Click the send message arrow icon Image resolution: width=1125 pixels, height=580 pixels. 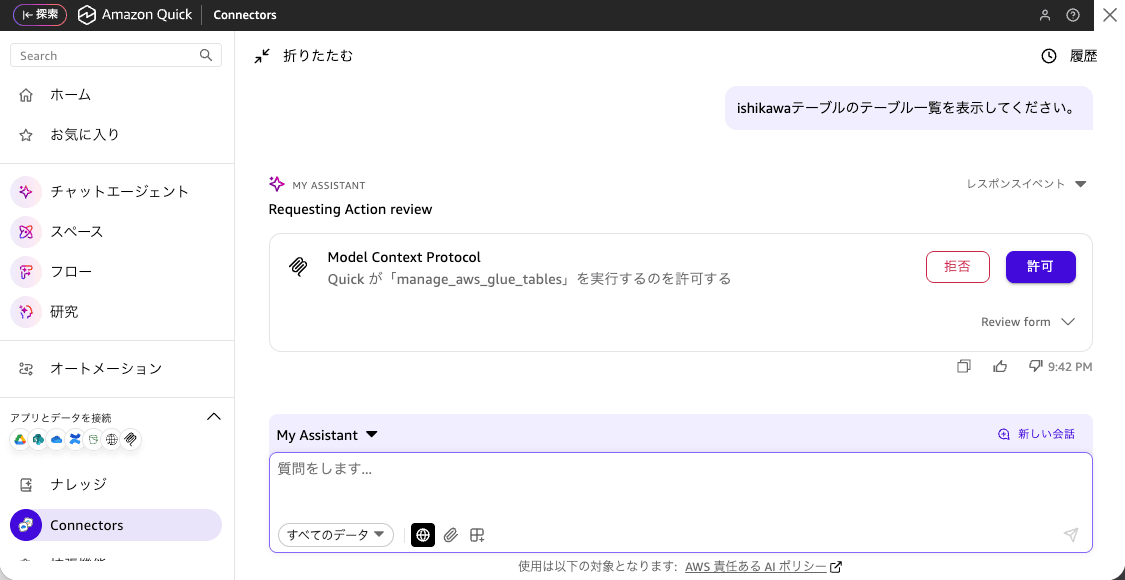point(1070,535)
